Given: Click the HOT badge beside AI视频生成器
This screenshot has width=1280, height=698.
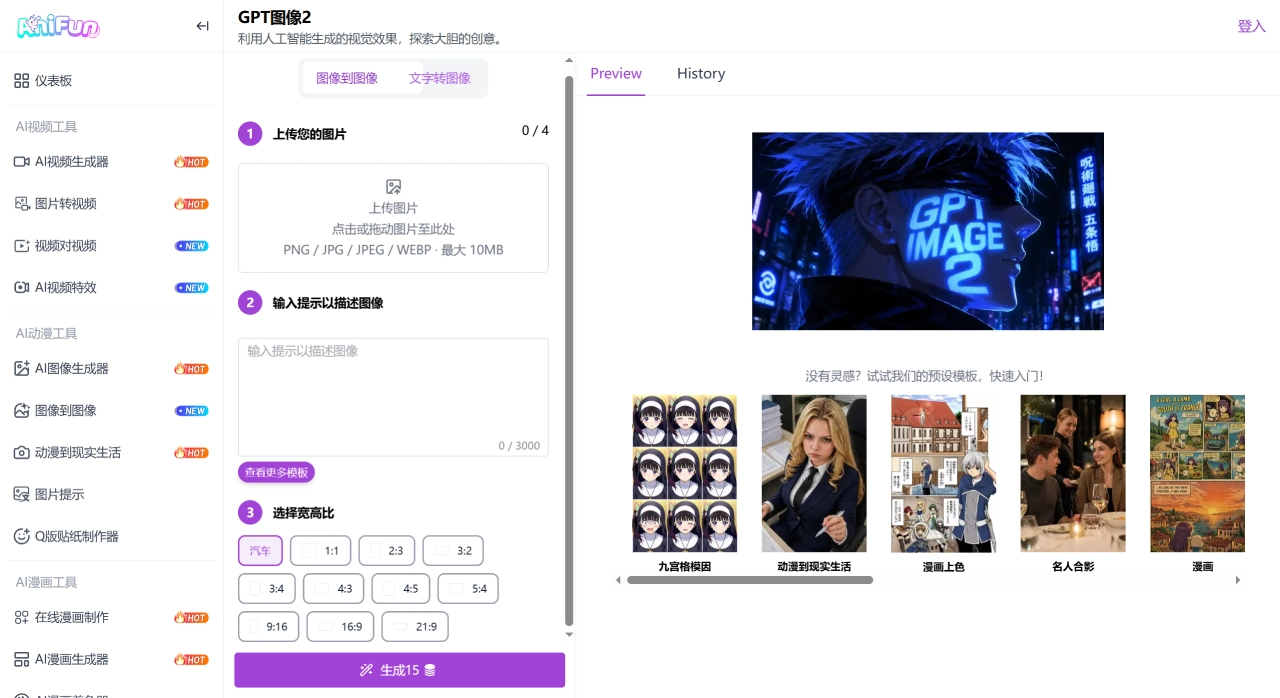Looking at the screenshot, I should (x=191, y=162).
